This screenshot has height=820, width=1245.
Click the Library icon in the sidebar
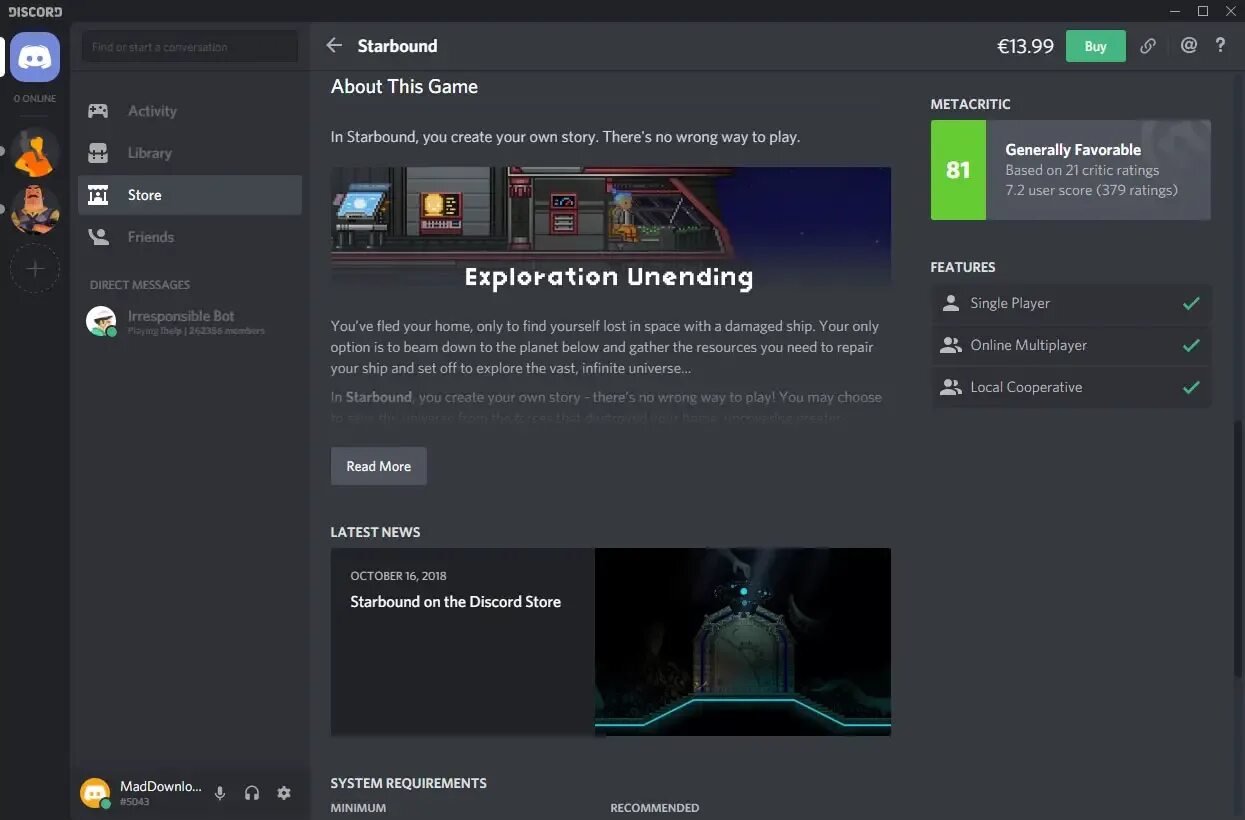[98, 153]
